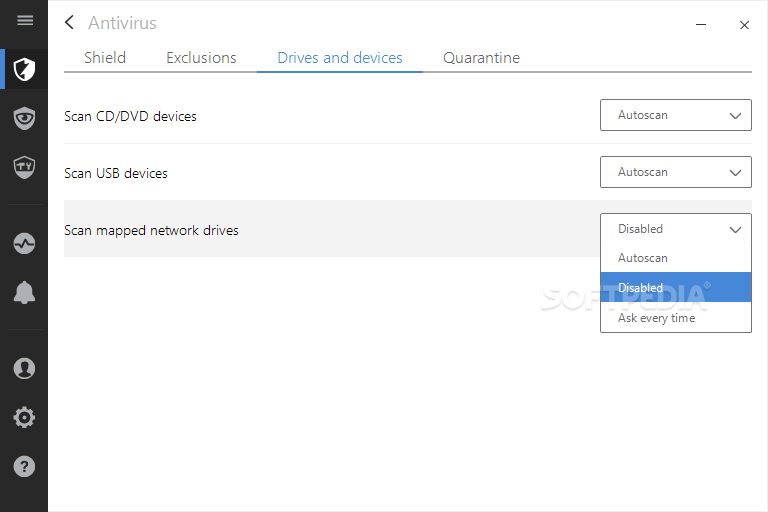Expand the Scan CD/DVD devices dropdown
768x512 pixels.
point(675,115)
